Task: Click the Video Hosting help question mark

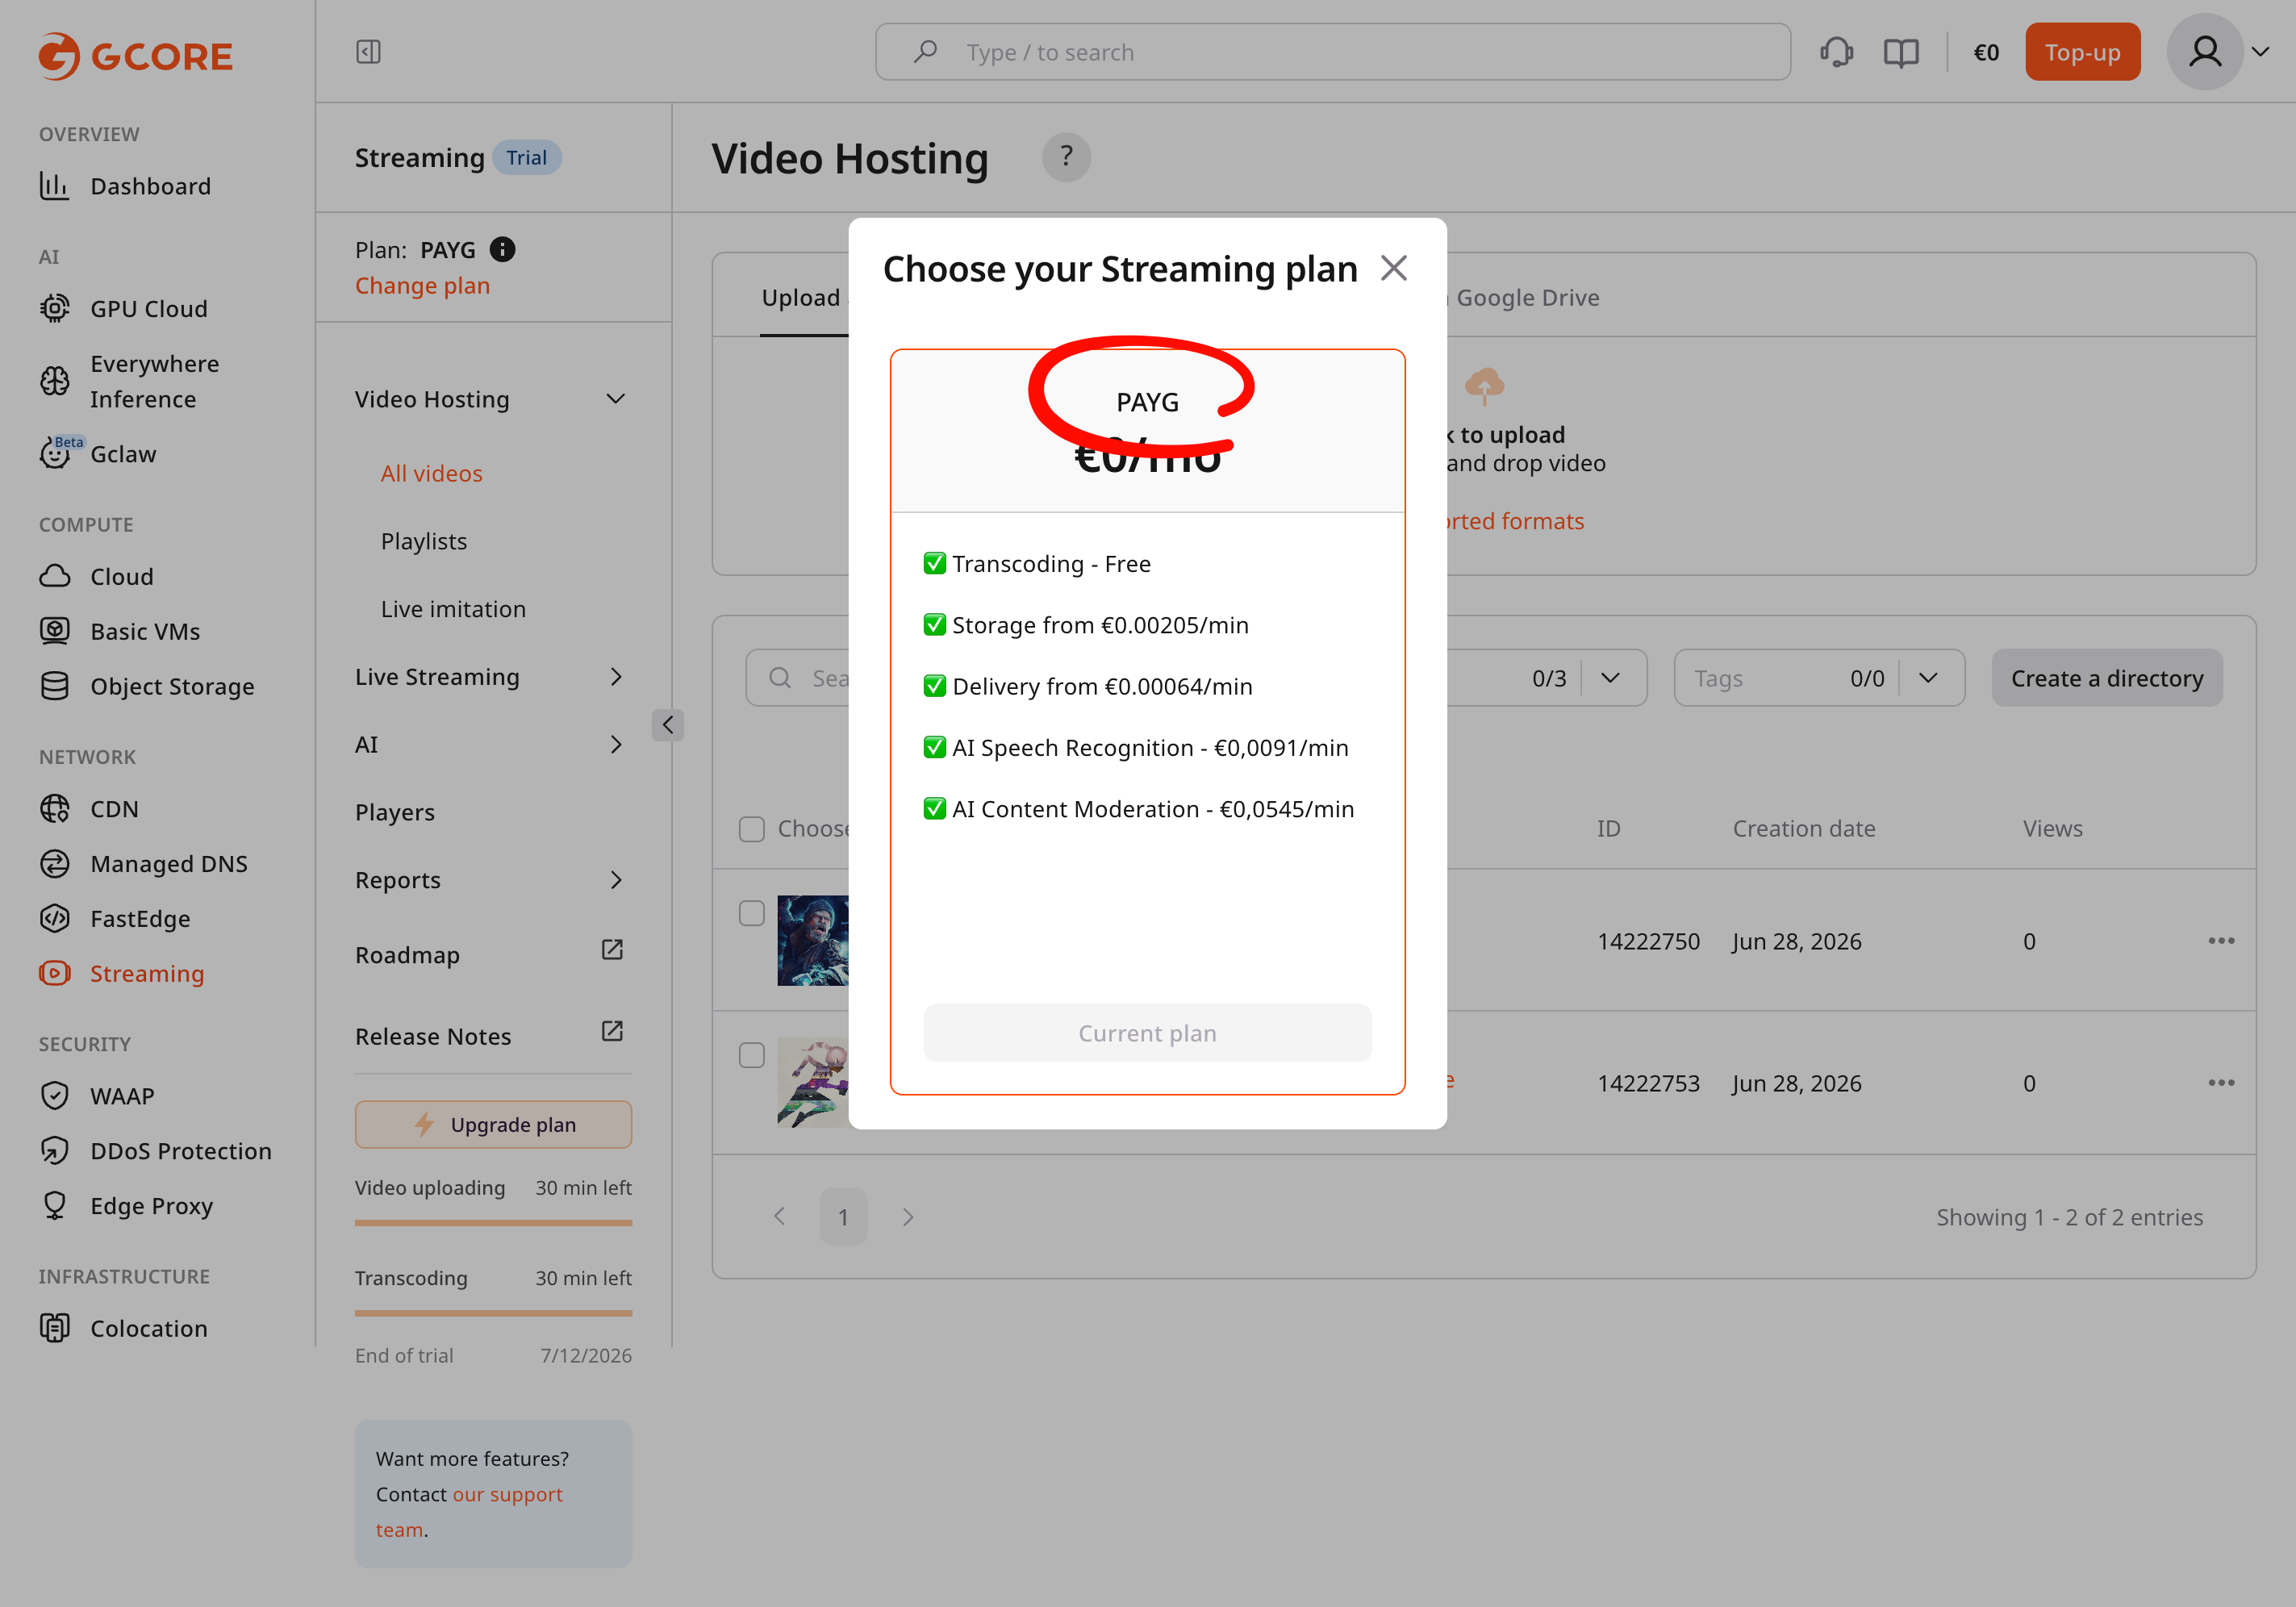Action: [x=1066, y=157]
